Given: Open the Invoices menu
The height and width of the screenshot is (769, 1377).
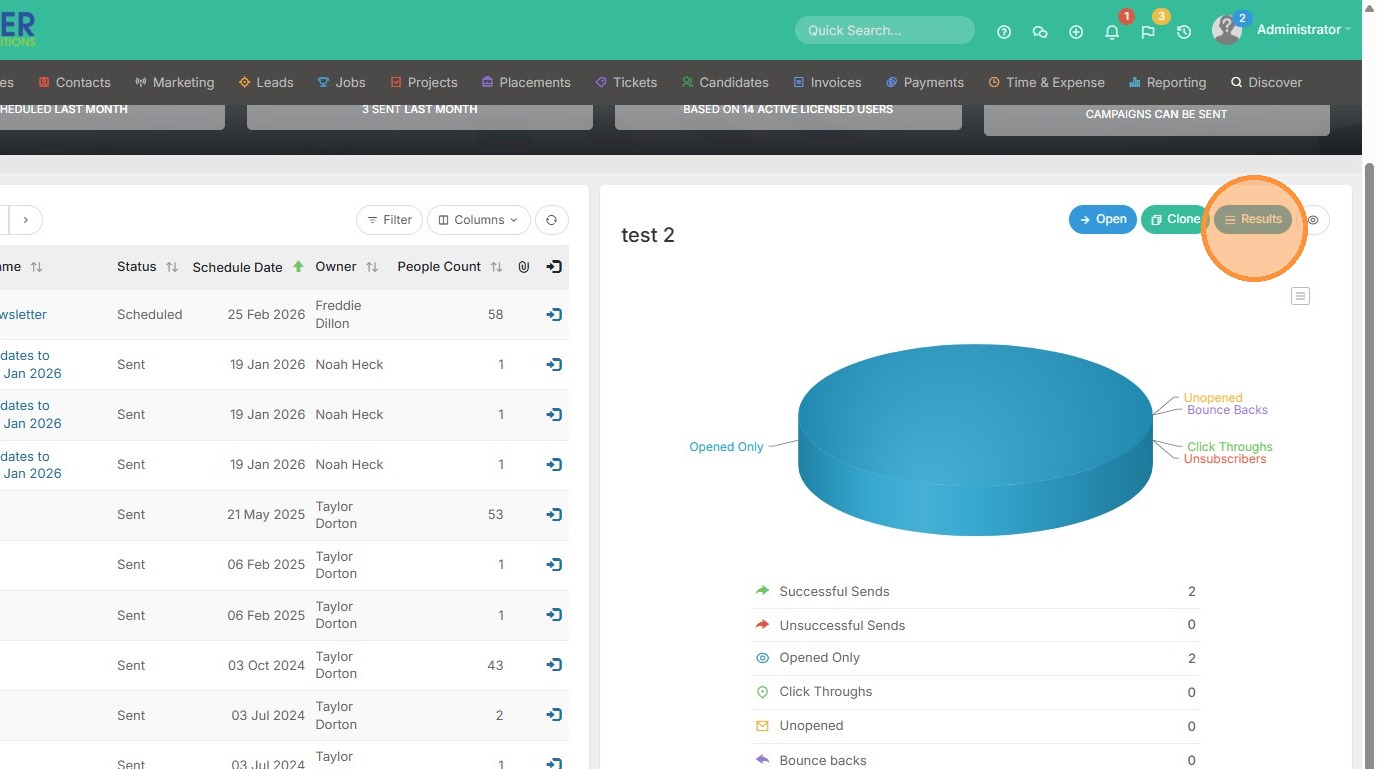Looking at the screenshot, I should (827, 82).
